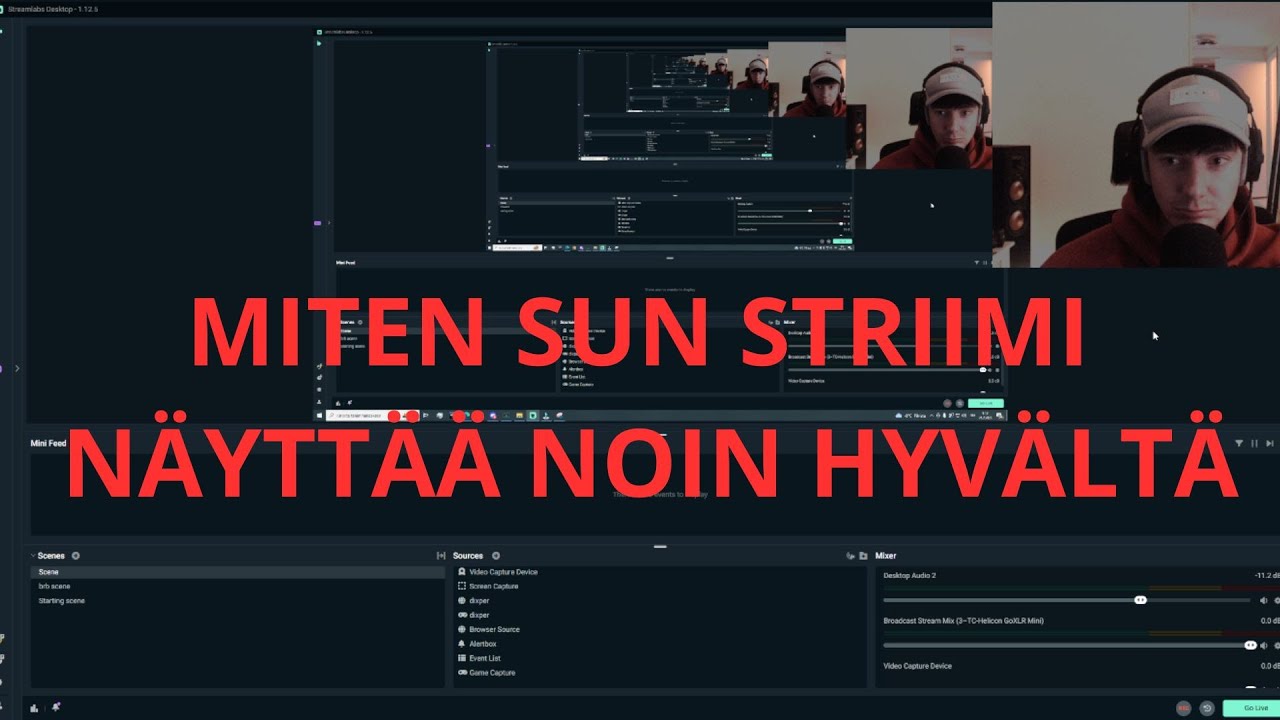Collapse the Scenes collection dropdown arrow
This screenshot has height=720, width=1280.
click(33, 556)
